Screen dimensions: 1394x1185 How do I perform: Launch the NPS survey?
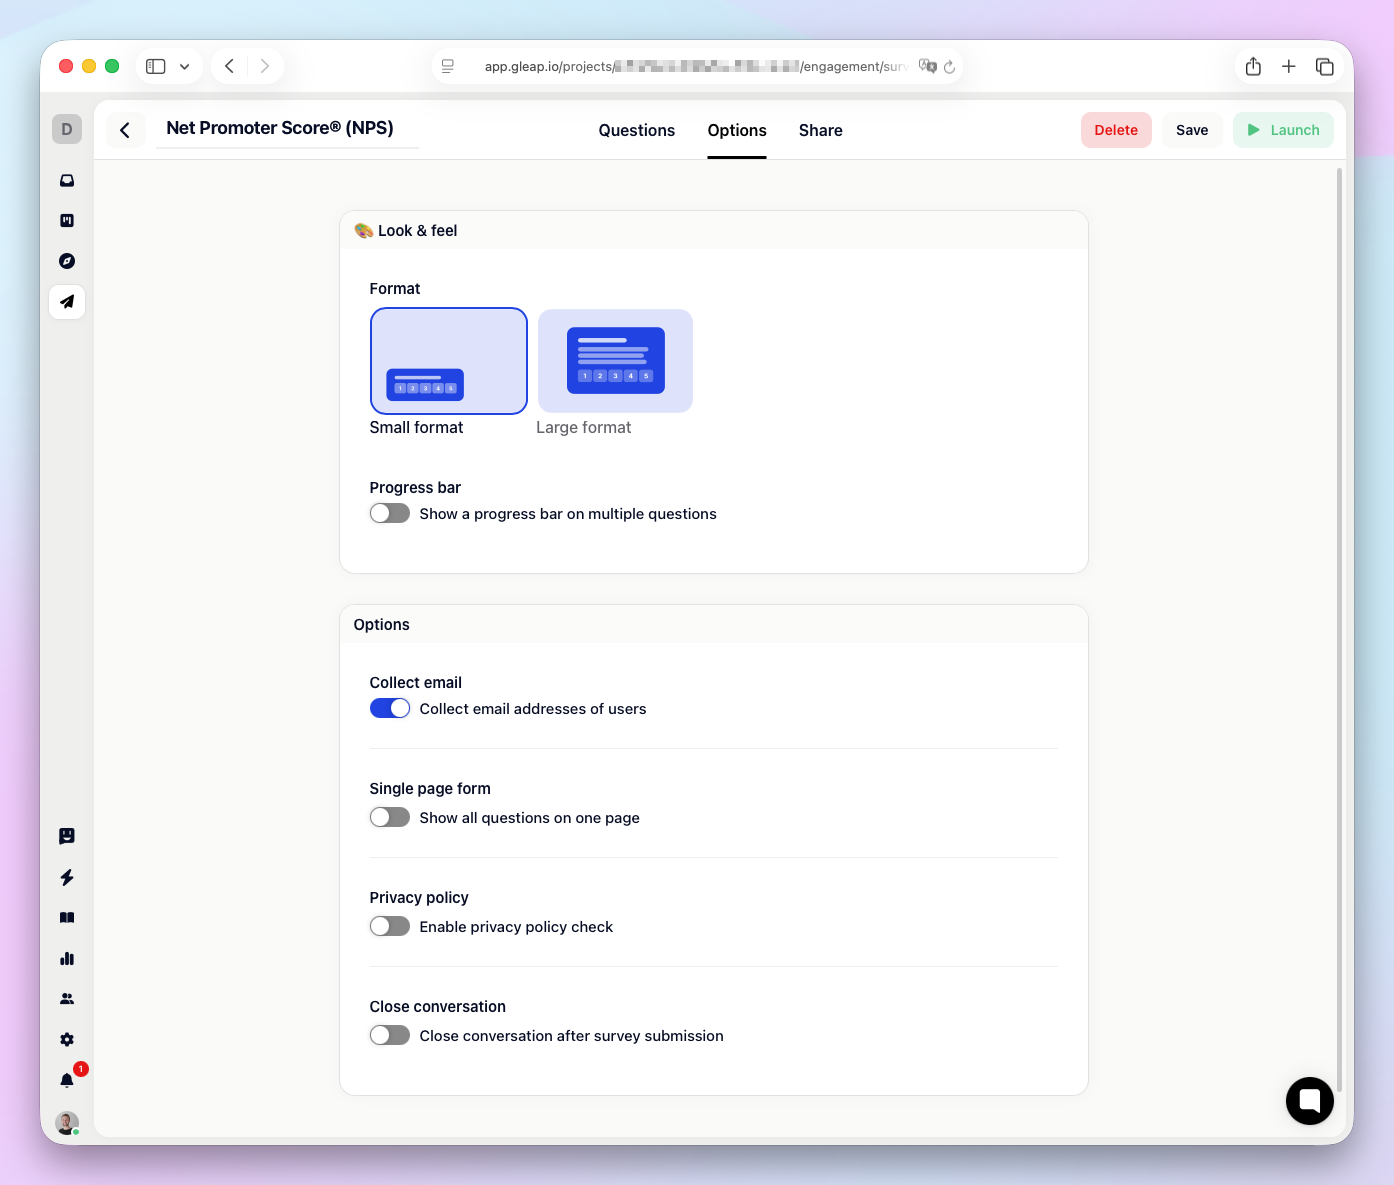pos(1283,130)
